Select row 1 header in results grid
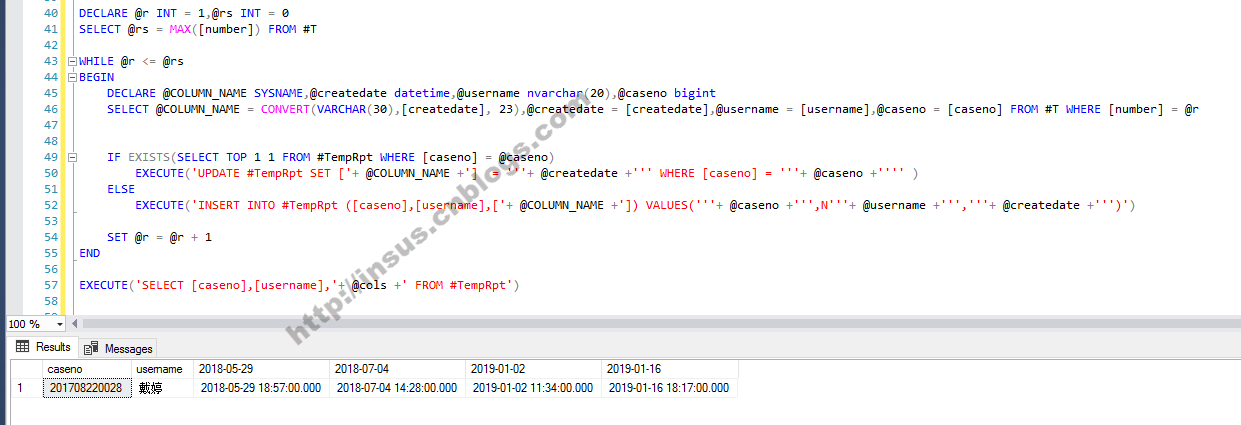The height and width of the screenshot is (425, 1241). pos(20,388)
